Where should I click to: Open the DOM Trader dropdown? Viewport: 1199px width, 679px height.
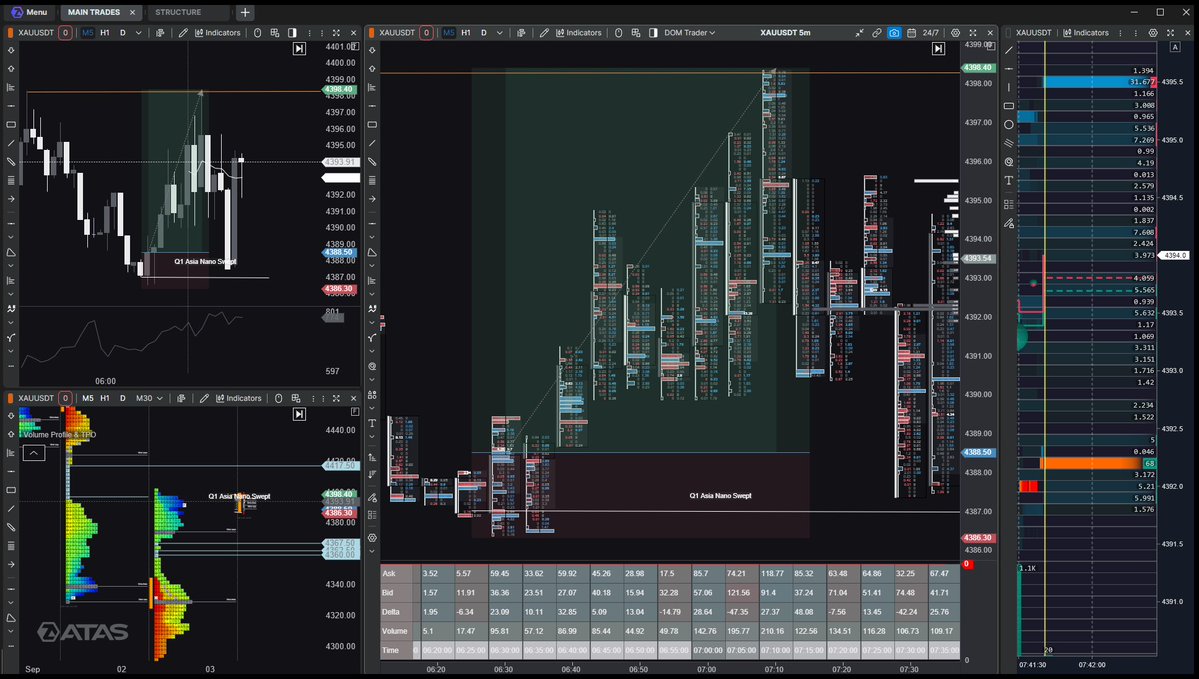pos(690,33)
